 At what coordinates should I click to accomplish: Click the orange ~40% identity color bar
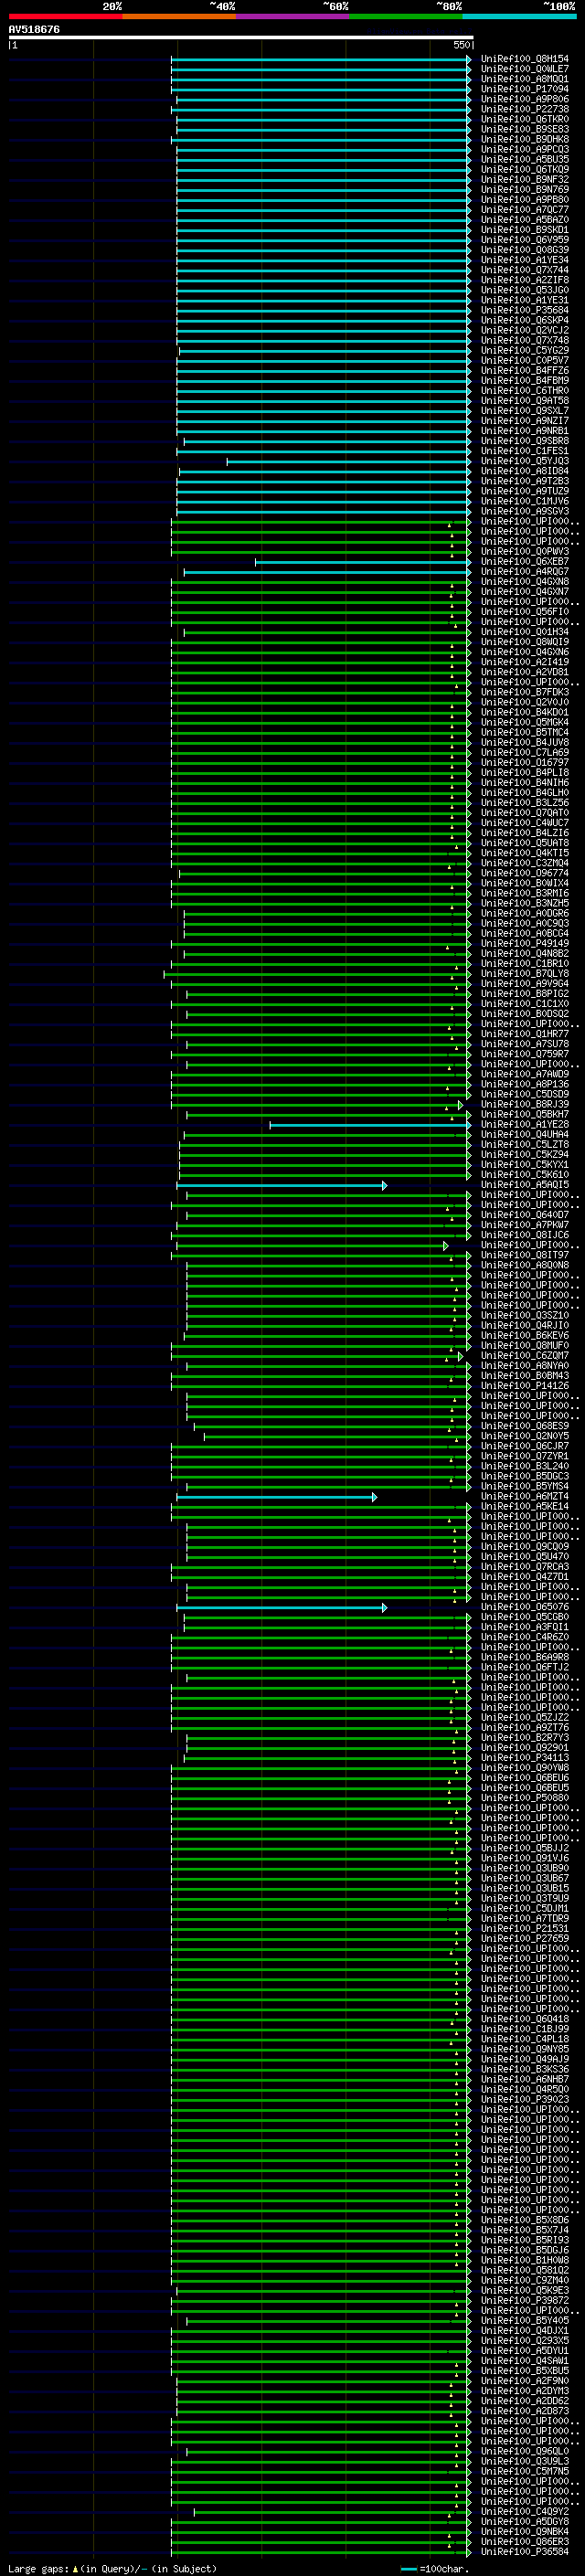179,16
